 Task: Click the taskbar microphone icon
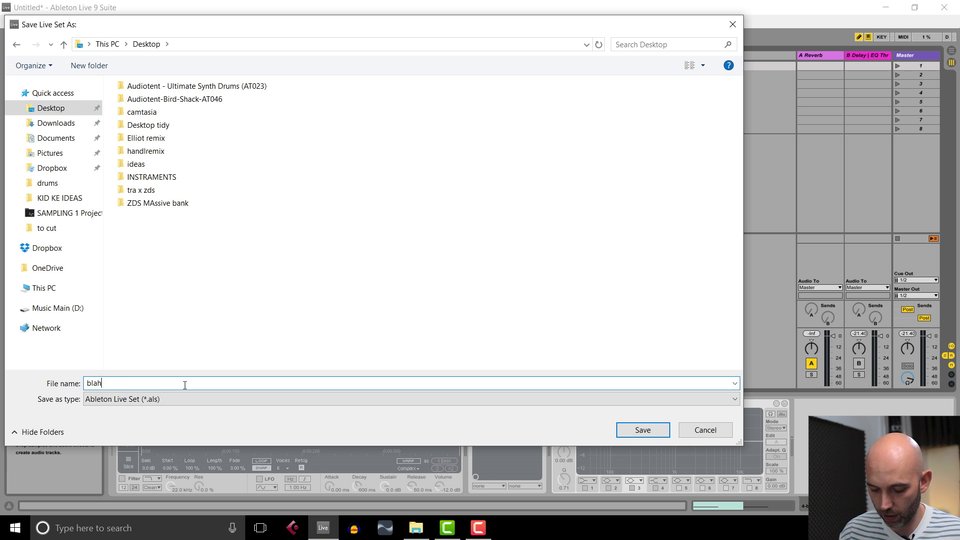tap(232, 528)
